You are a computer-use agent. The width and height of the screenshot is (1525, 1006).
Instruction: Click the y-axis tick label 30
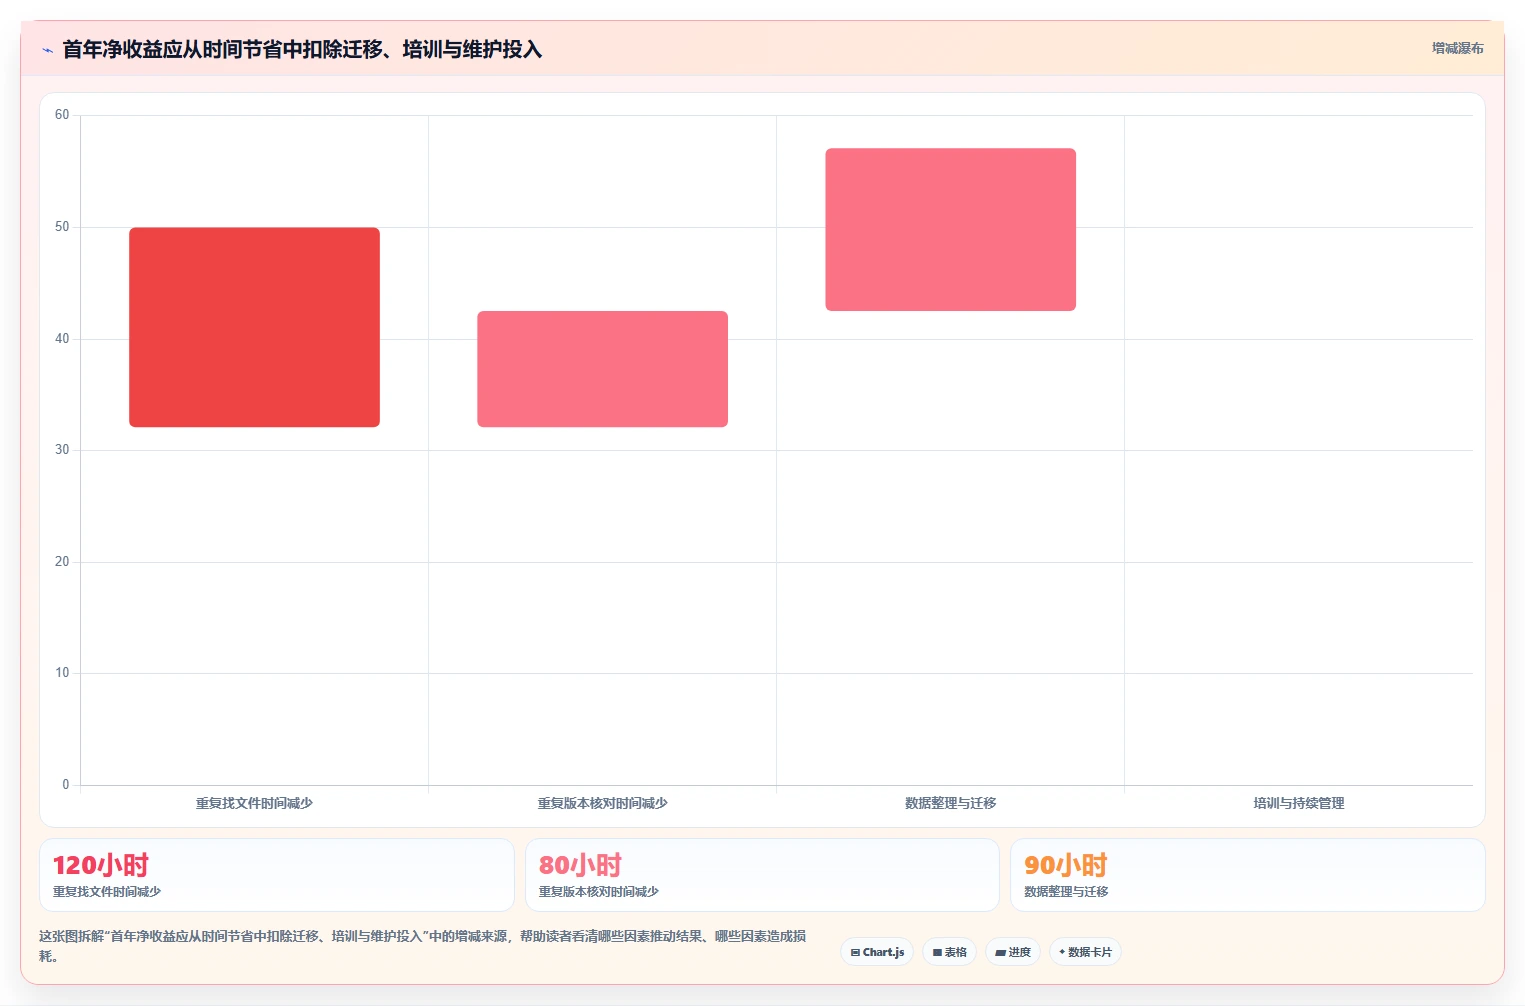[x=62, y=450]
